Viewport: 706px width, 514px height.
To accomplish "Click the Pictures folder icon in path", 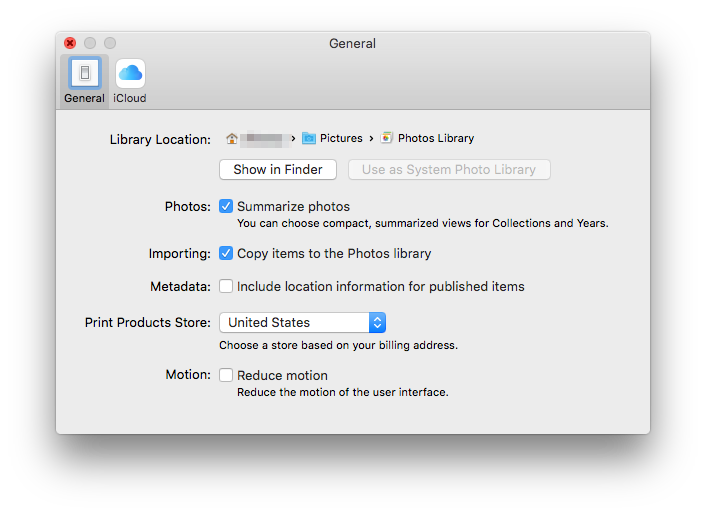I will pyautogui.click(x=308, y=138).
